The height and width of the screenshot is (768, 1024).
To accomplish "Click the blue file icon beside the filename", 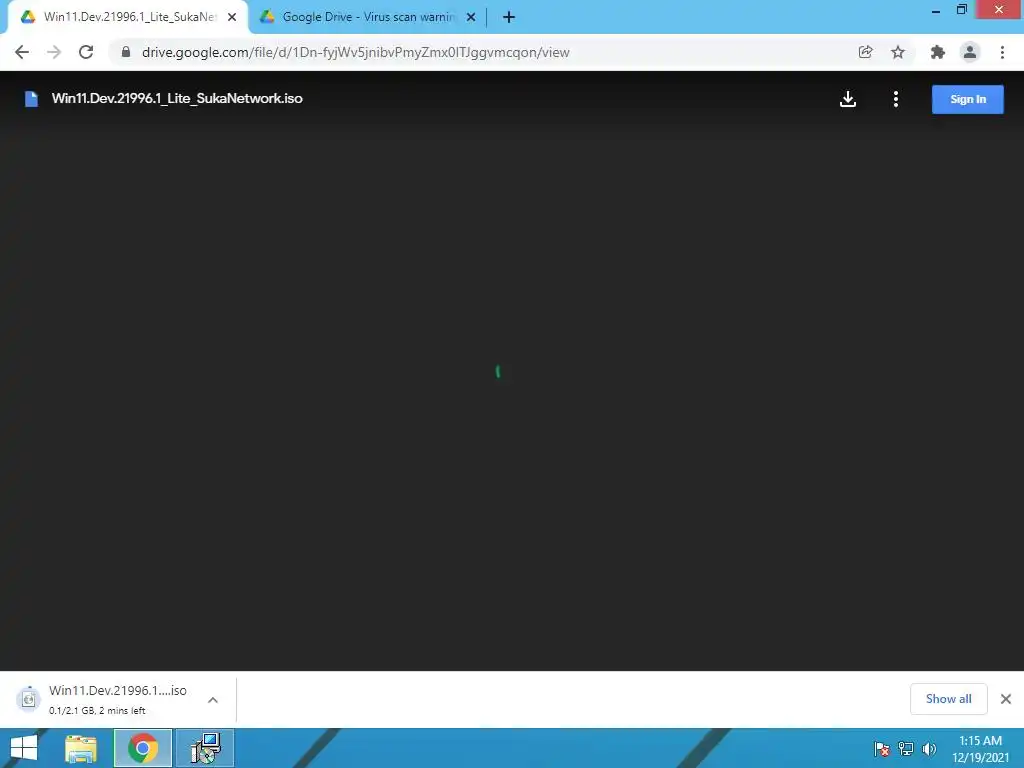I will click(x=31, y=99).
